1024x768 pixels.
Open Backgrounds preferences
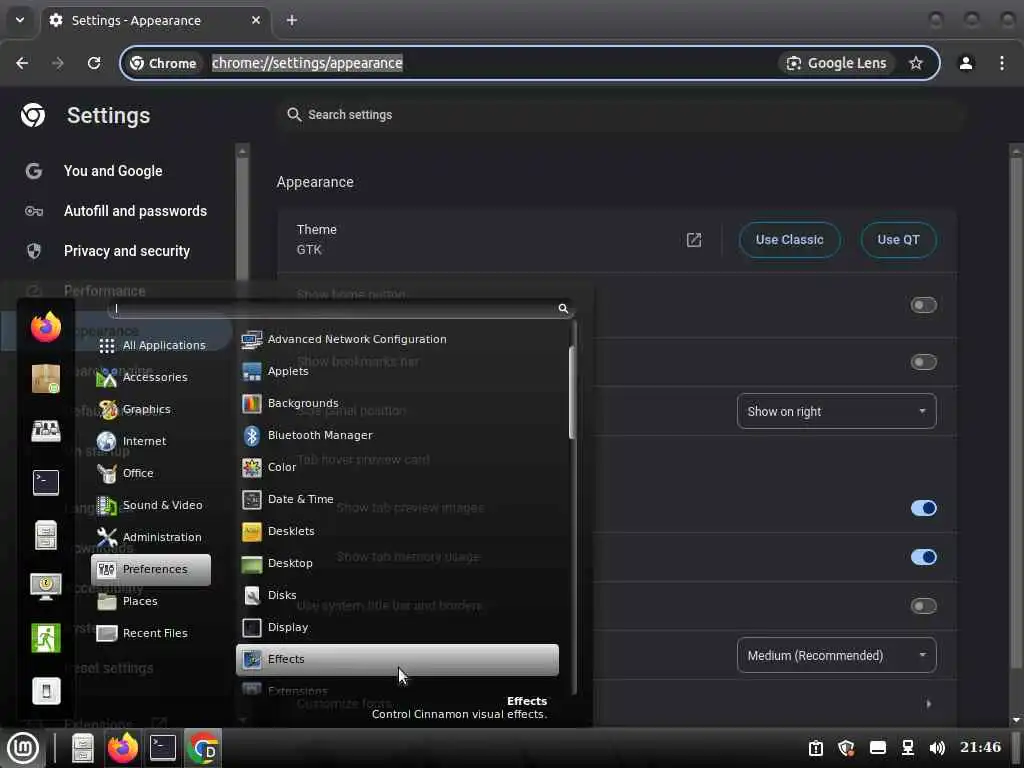[398, 403]
